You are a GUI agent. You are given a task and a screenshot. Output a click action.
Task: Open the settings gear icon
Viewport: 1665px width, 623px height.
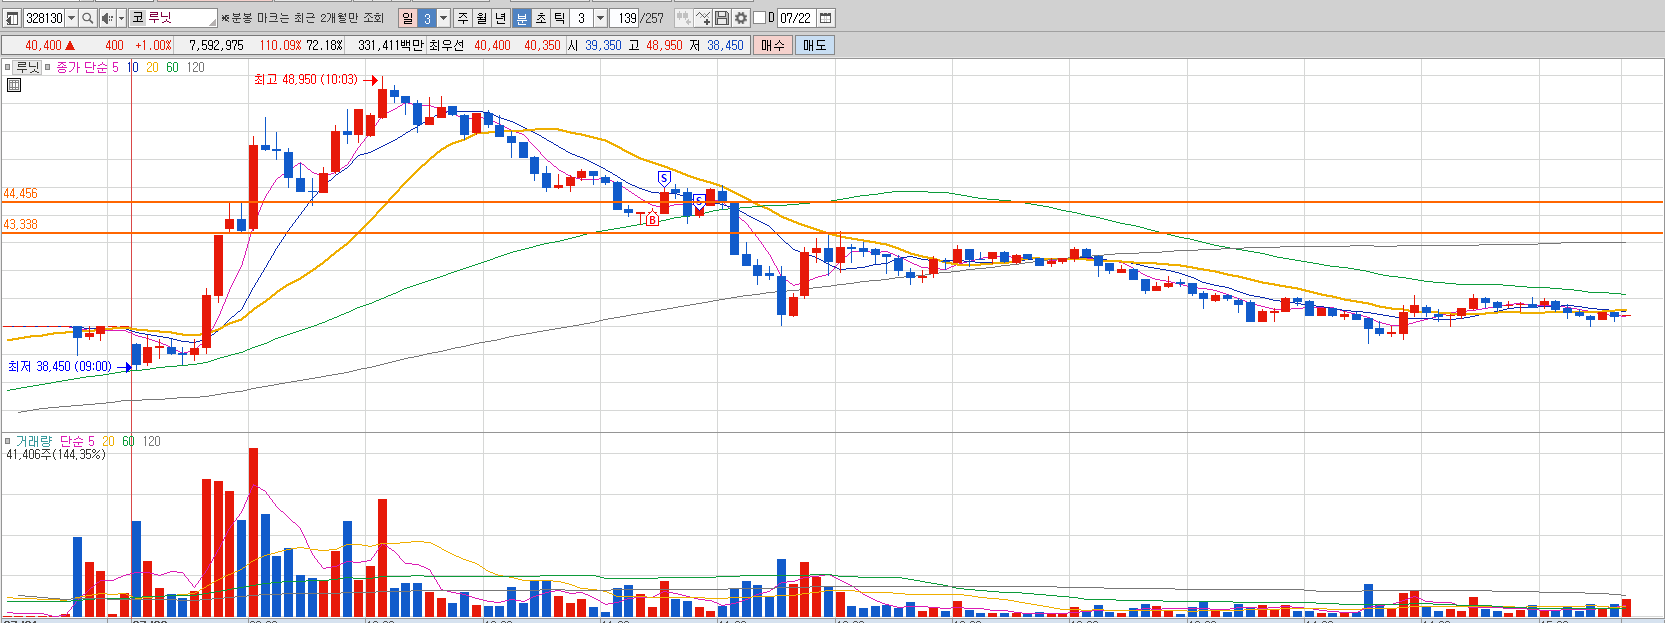point(740,18)
